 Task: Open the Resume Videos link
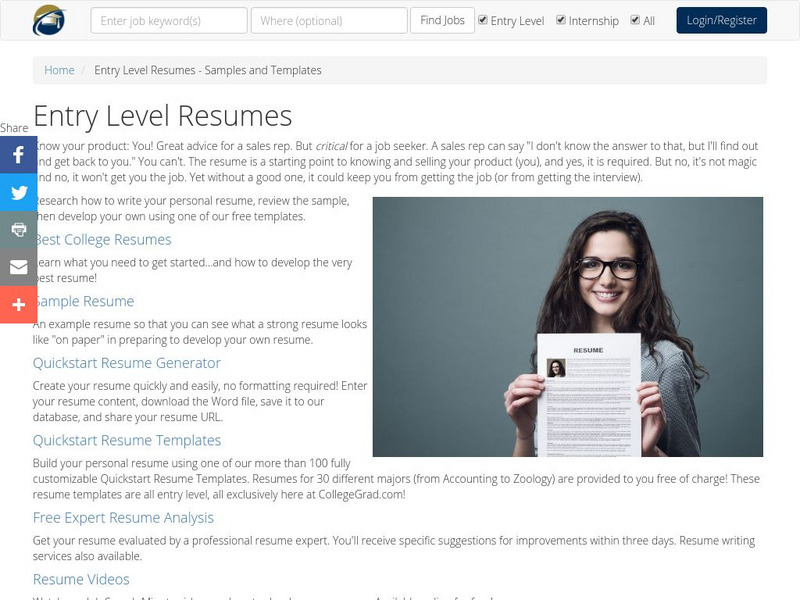[x=81, y=579]
